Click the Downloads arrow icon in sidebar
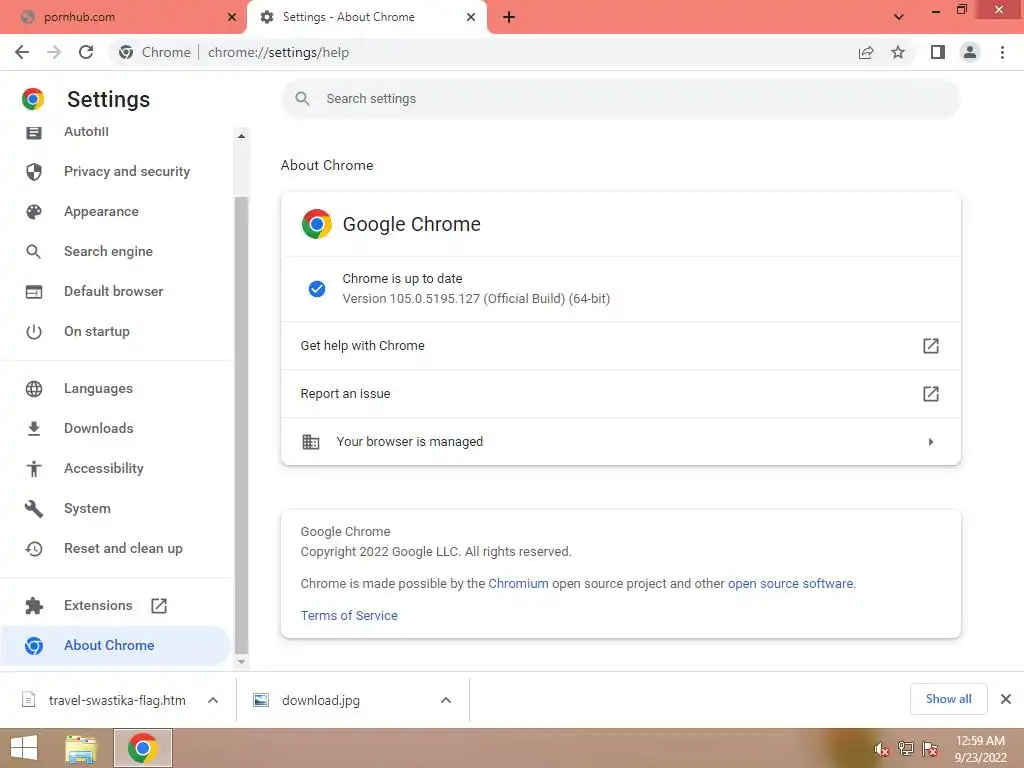The height and width of the screenshot is (768, 1024). pos(34,428)
